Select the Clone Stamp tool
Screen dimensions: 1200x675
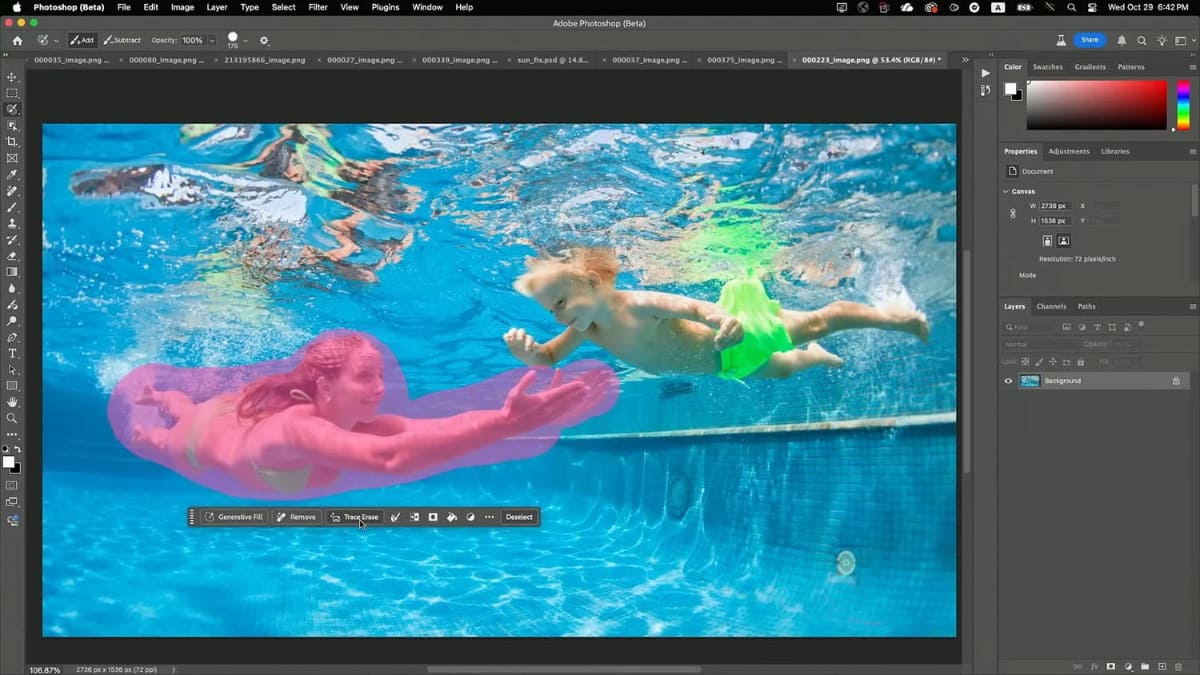tap(12, 224)
